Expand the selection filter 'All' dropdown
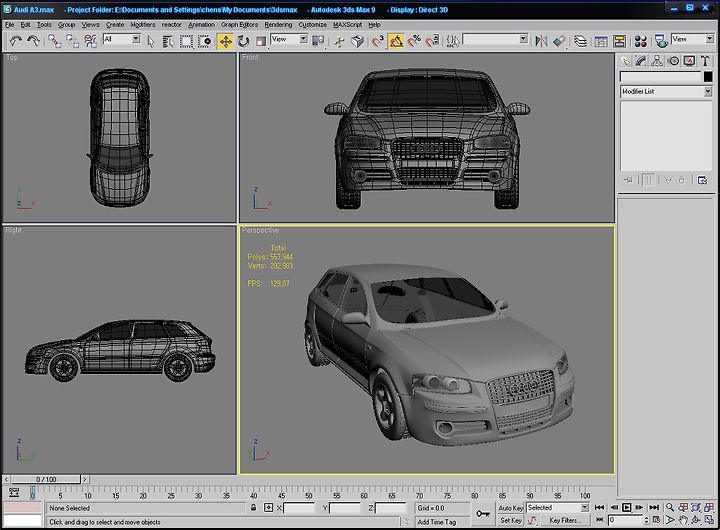Viewport: 720px width, 530px height. pos(136,39)
